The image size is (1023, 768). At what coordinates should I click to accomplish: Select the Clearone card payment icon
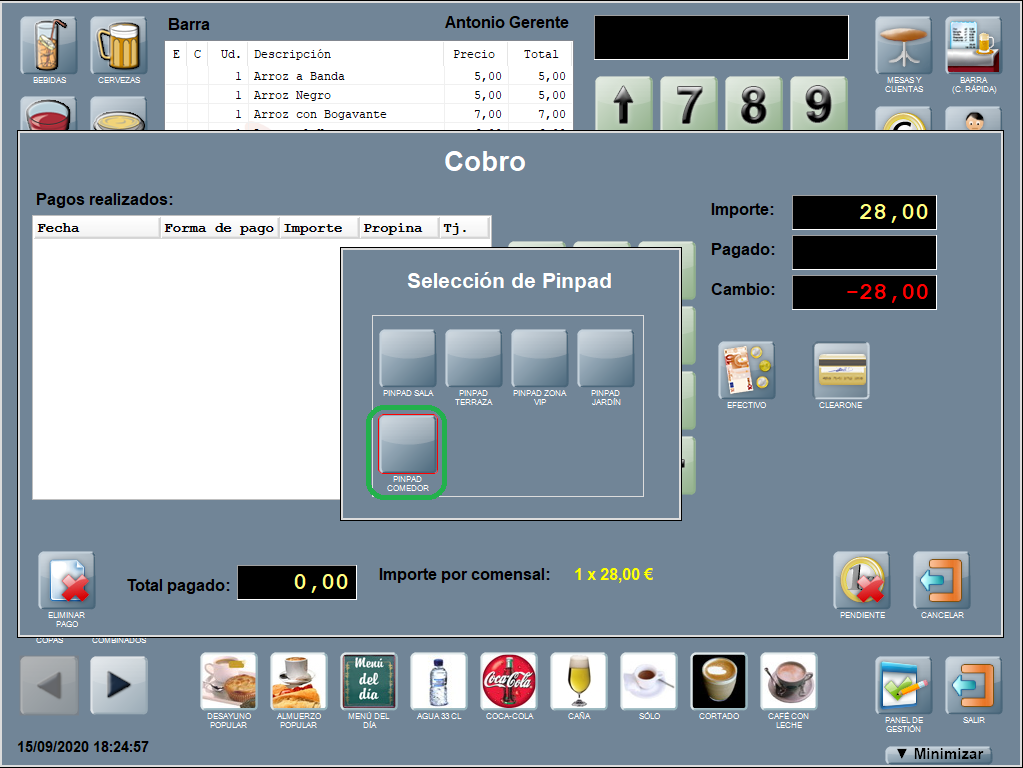point(841,371)
